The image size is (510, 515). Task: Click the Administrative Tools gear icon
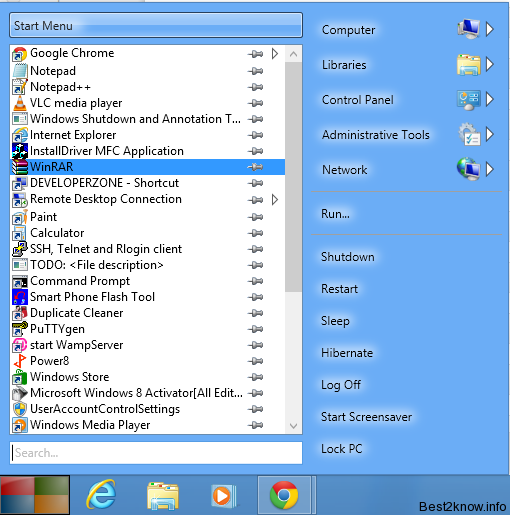pos(469,134)
